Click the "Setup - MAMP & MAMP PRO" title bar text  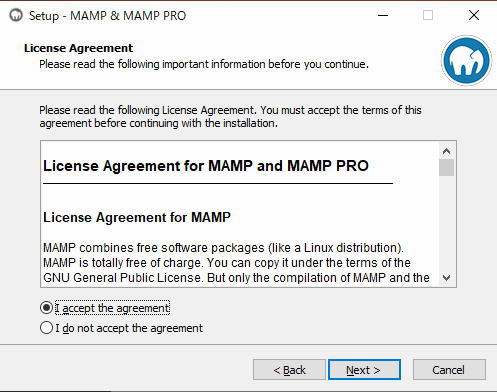point(107,16)
